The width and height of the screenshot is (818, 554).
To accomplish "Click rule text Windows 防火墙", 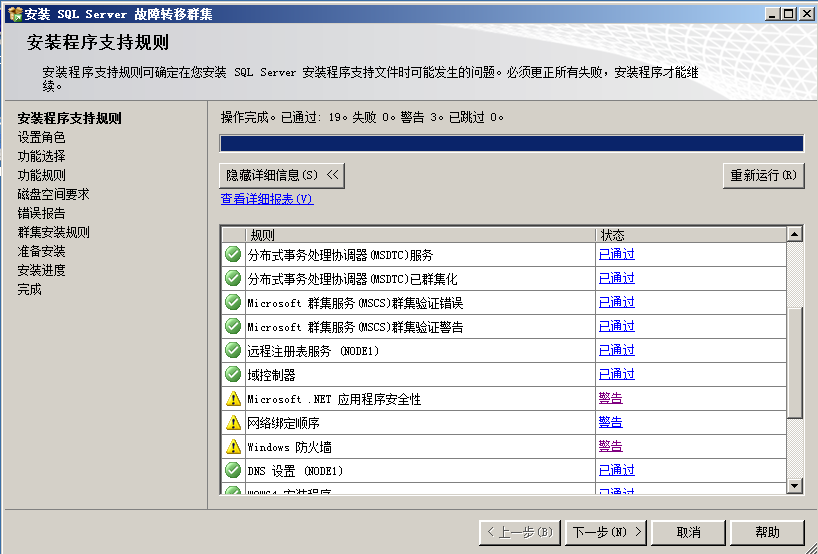I will 289,447.
